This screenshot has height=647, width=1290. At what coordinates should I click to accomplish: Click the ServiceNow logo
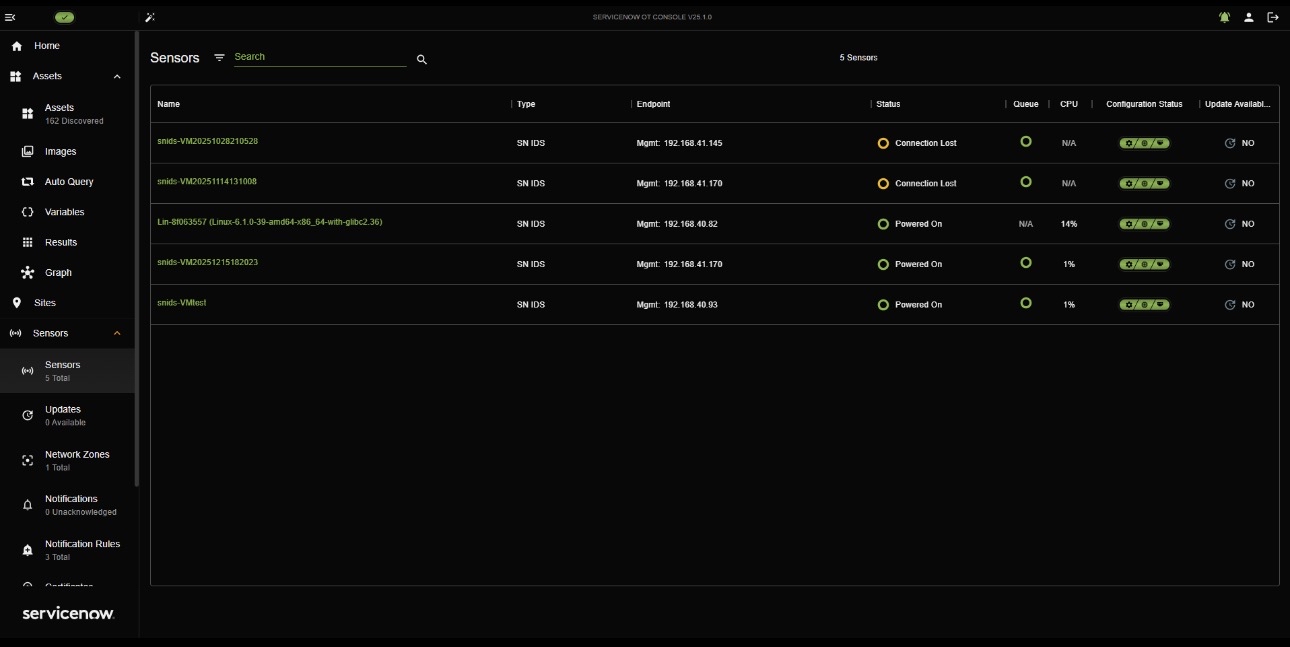pyautogui.click(x=68, y=613)
